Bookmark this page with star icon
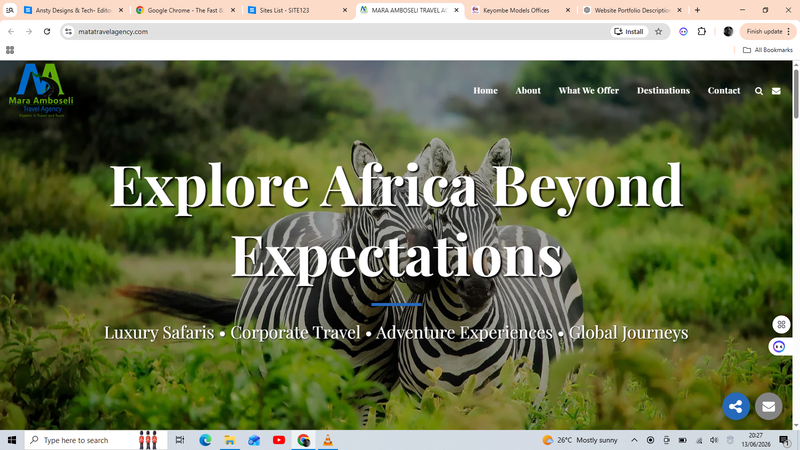The width and height of the screenshot is (800, 450). pos(659,32)
